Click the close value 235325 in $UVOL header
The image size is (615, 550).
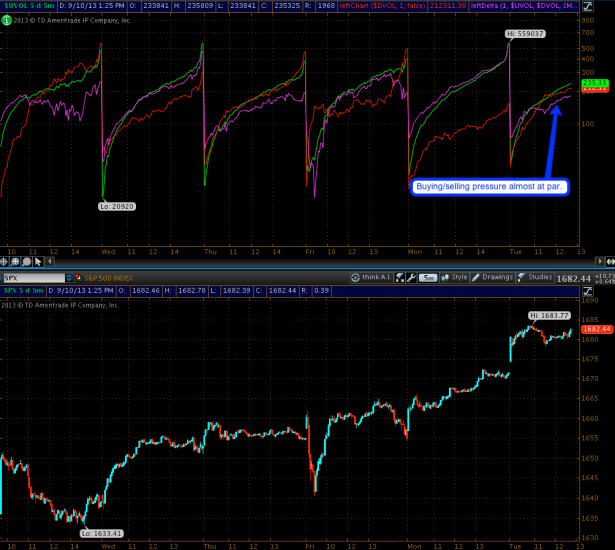click(x=287, y=6)
